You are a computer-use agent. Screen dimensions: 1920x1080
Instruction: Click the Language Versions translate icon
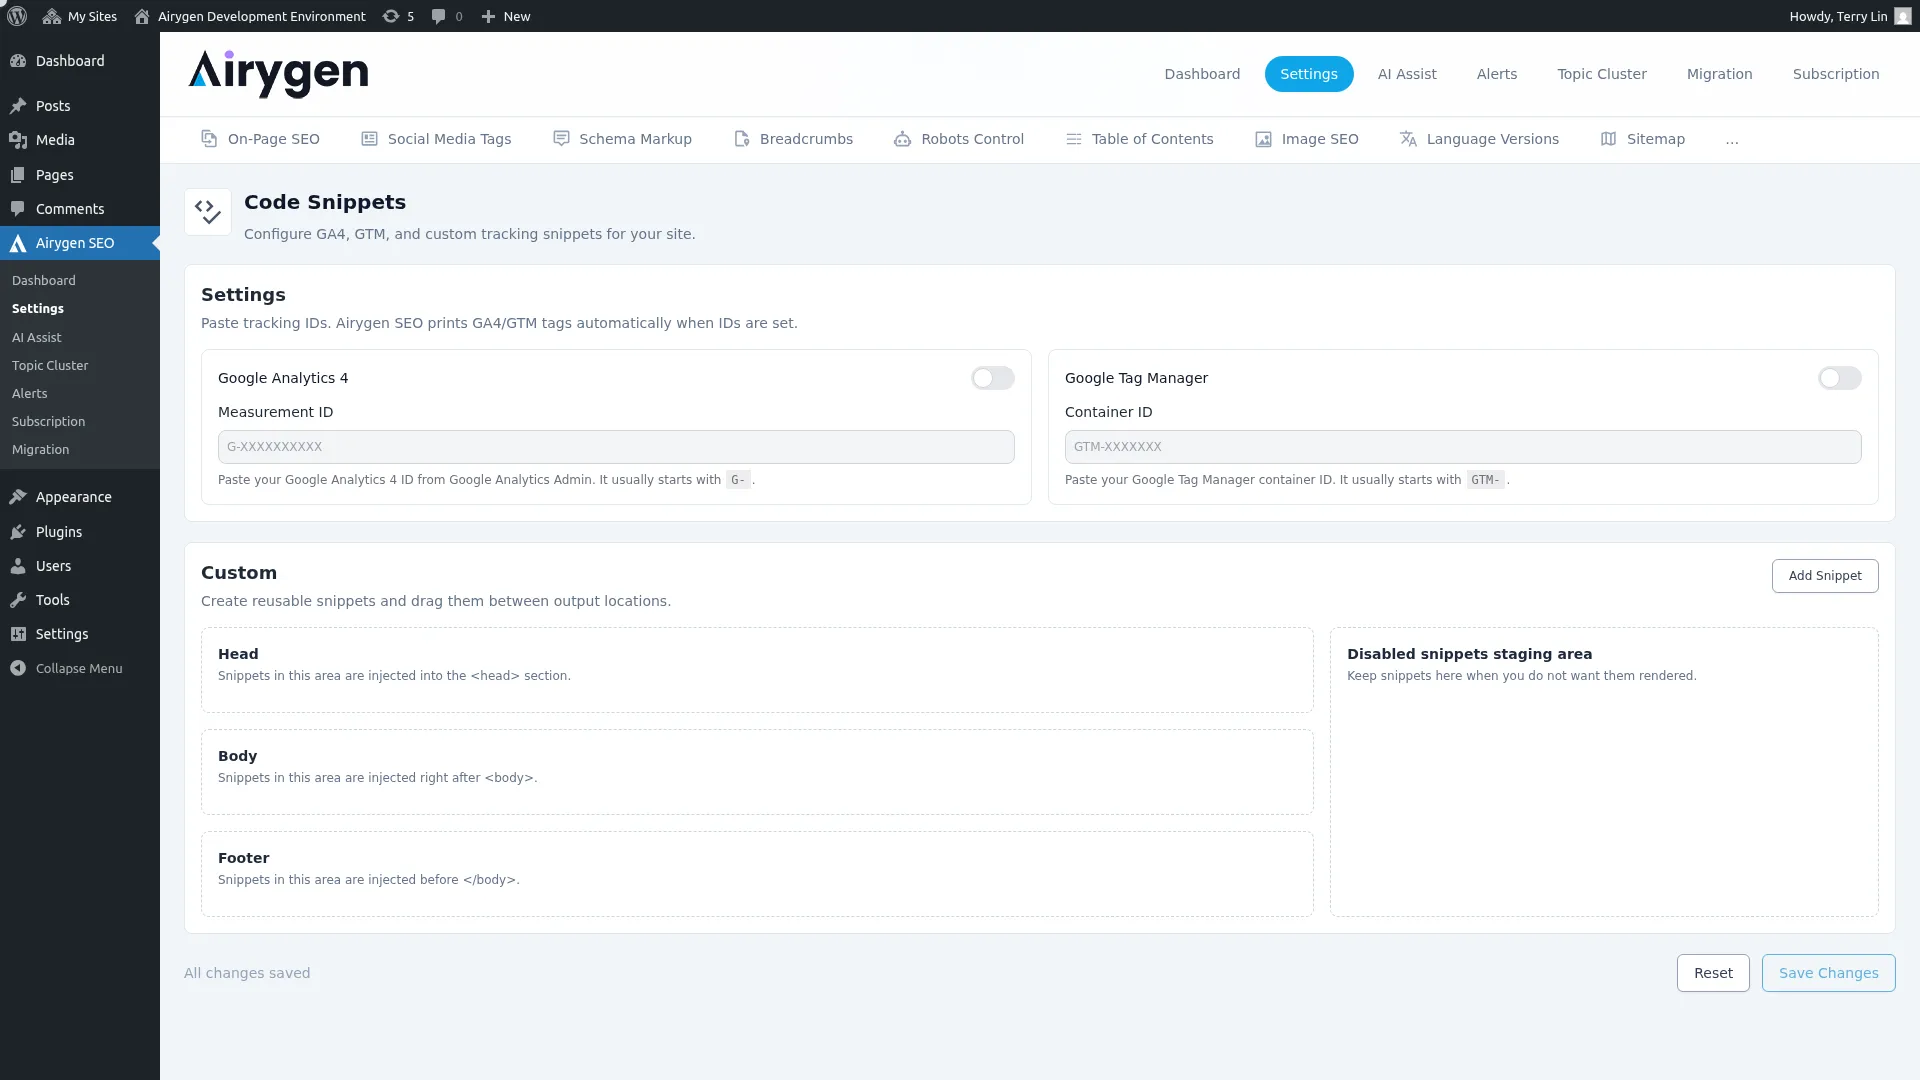[1408, 139]
